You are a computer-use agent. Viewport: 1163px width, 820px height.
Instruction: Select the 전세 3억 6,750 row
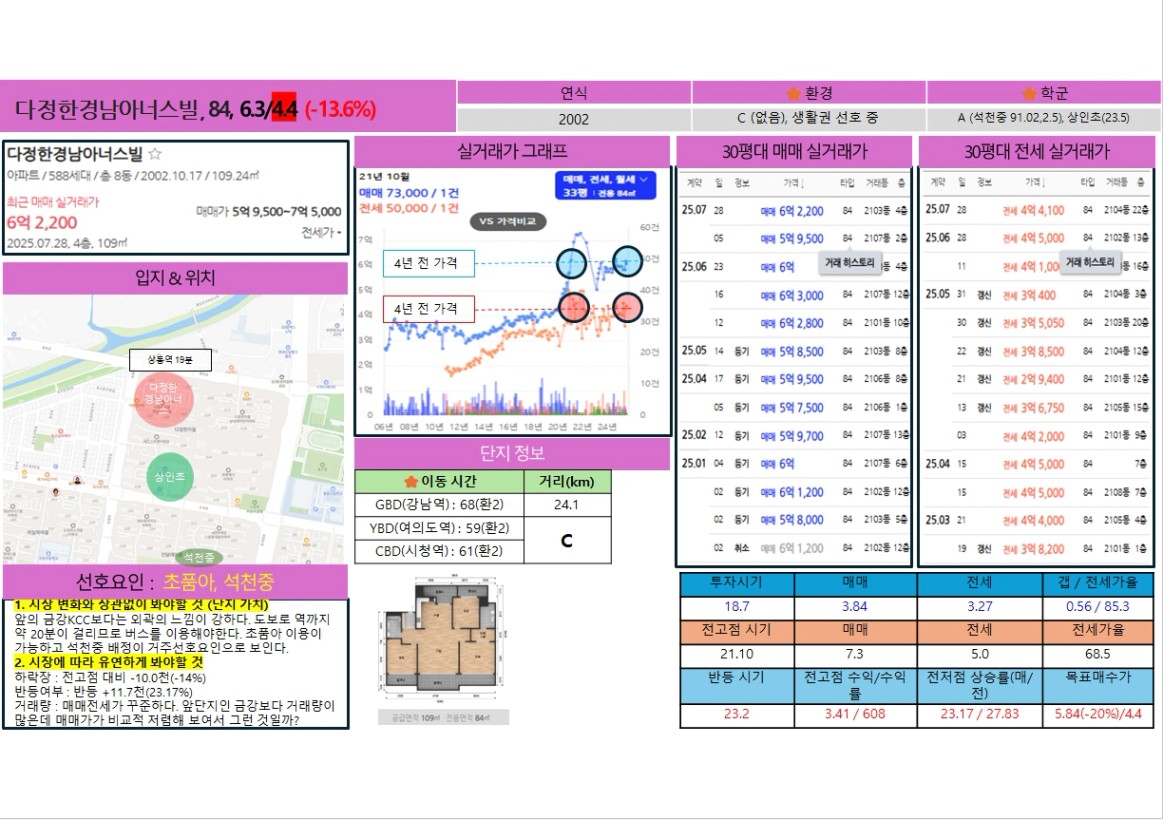click(1036, 408)
